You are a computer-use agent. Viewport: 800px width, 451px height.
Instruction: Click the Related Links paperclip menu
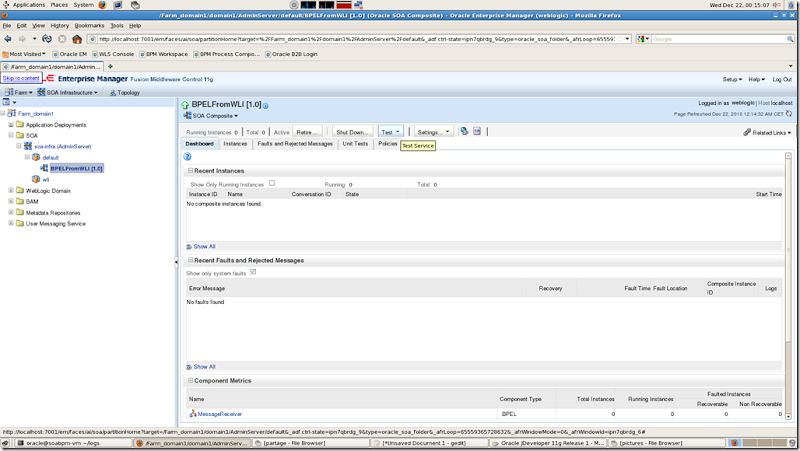pos(767,132)
